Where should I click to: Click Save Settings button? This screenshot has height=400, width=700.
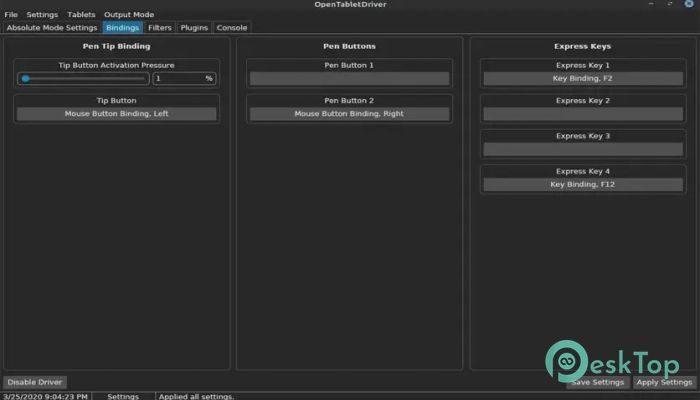point(598,382)
